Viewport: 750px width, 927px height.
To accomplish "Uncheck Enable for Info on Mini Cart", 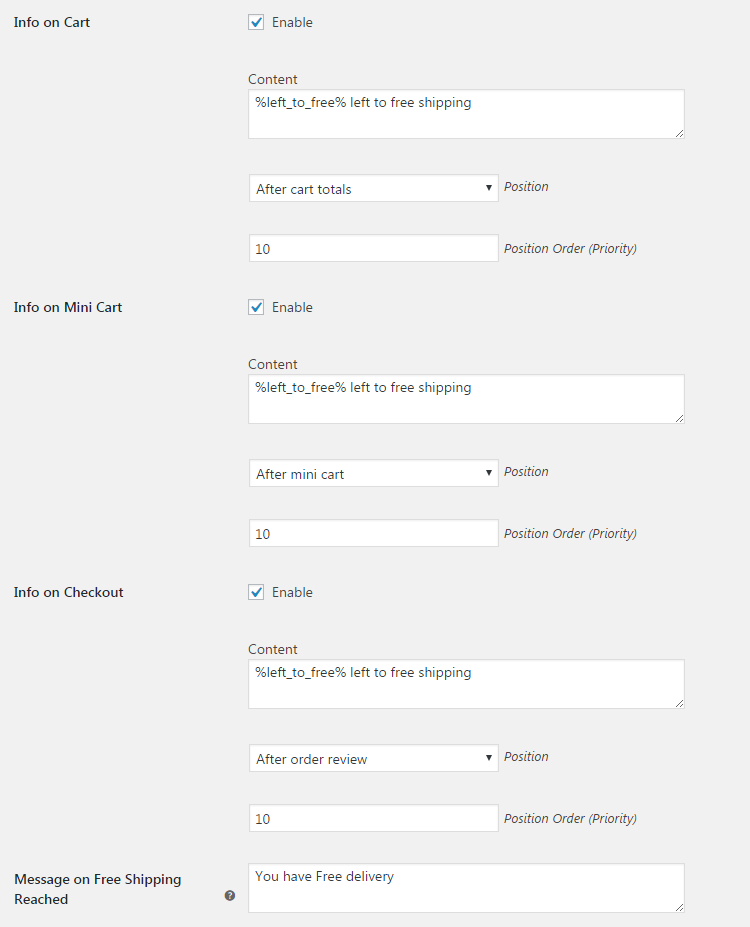I will click(256, 307).
